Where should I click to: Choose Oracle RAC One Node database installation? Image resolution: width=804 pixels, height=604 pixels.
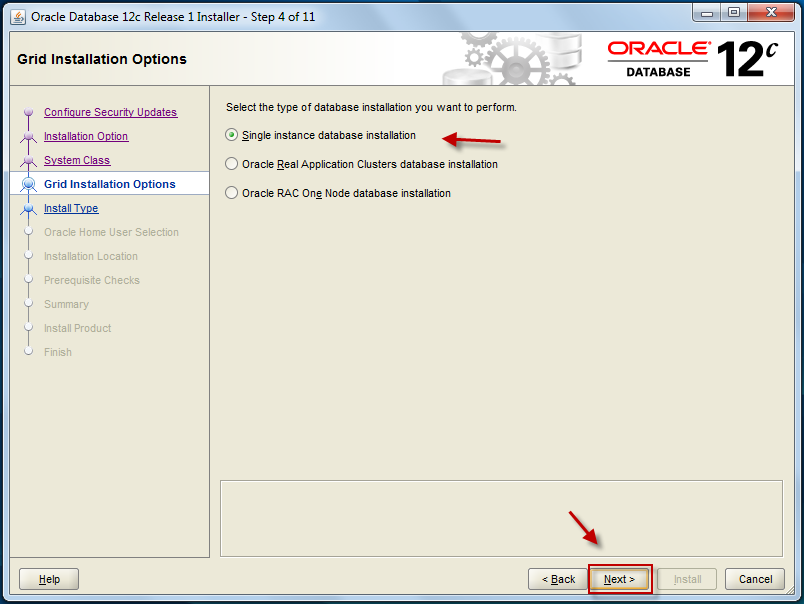231,192
